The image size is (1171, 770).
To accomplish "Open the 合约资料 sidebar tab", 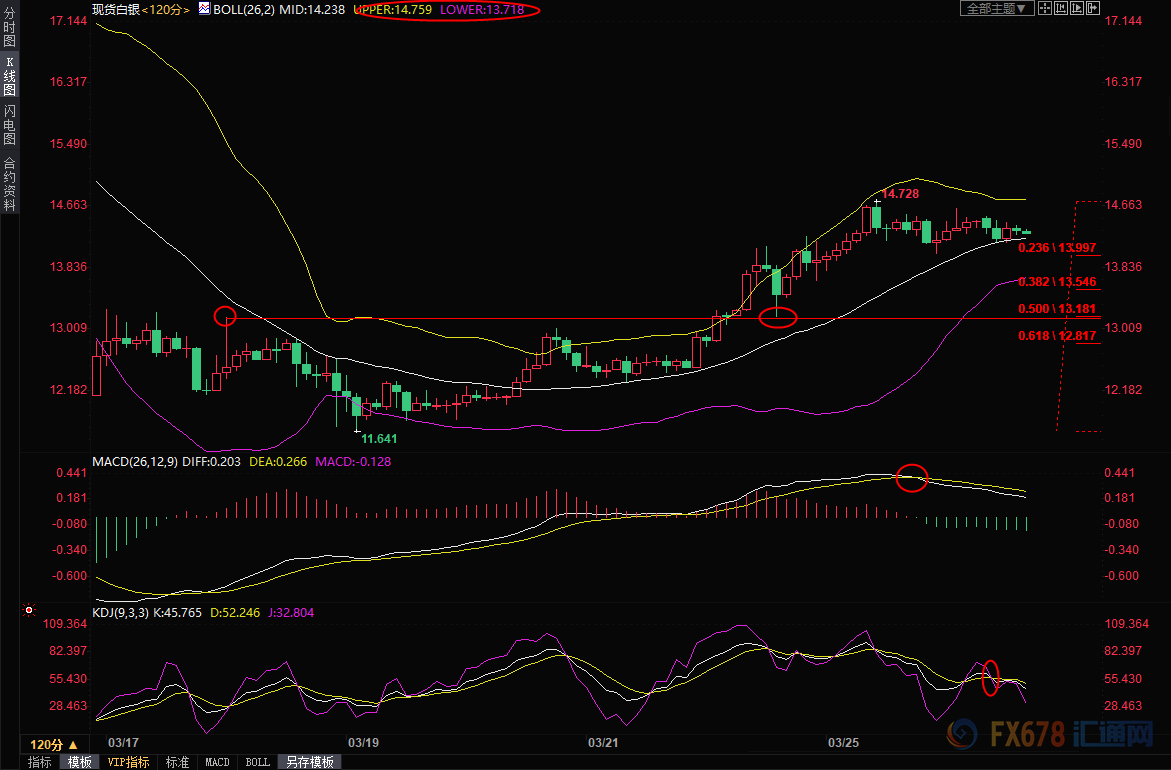I will (9, 183).
